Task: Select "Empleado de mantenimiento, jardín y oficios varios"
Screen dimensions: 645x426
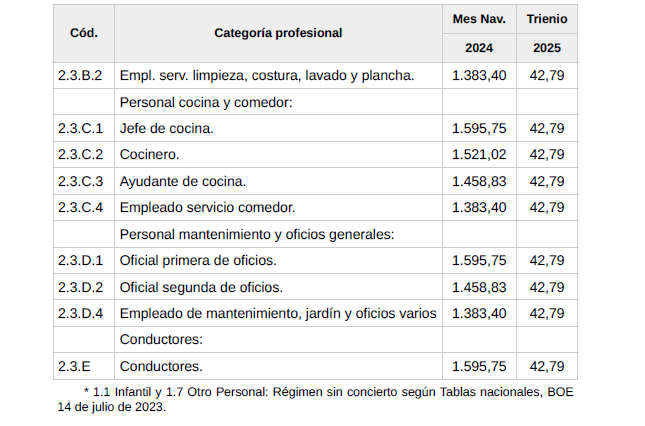Action: pyautogui.click(x=278, y=313)
